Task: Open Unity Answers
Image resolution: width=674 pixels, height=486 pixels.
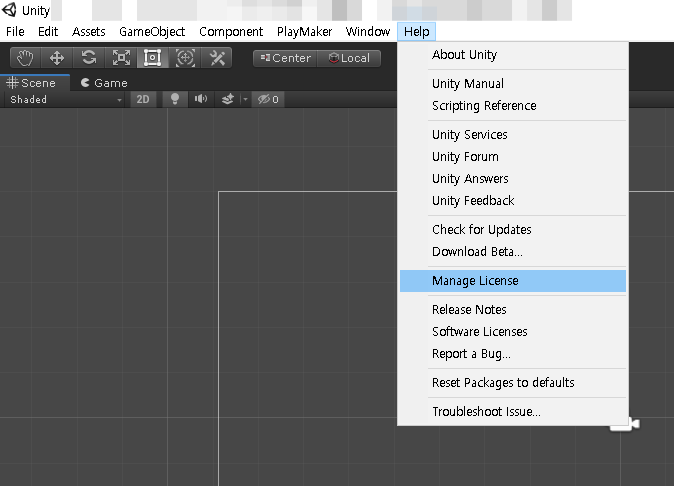Action: tap(513, 179)
